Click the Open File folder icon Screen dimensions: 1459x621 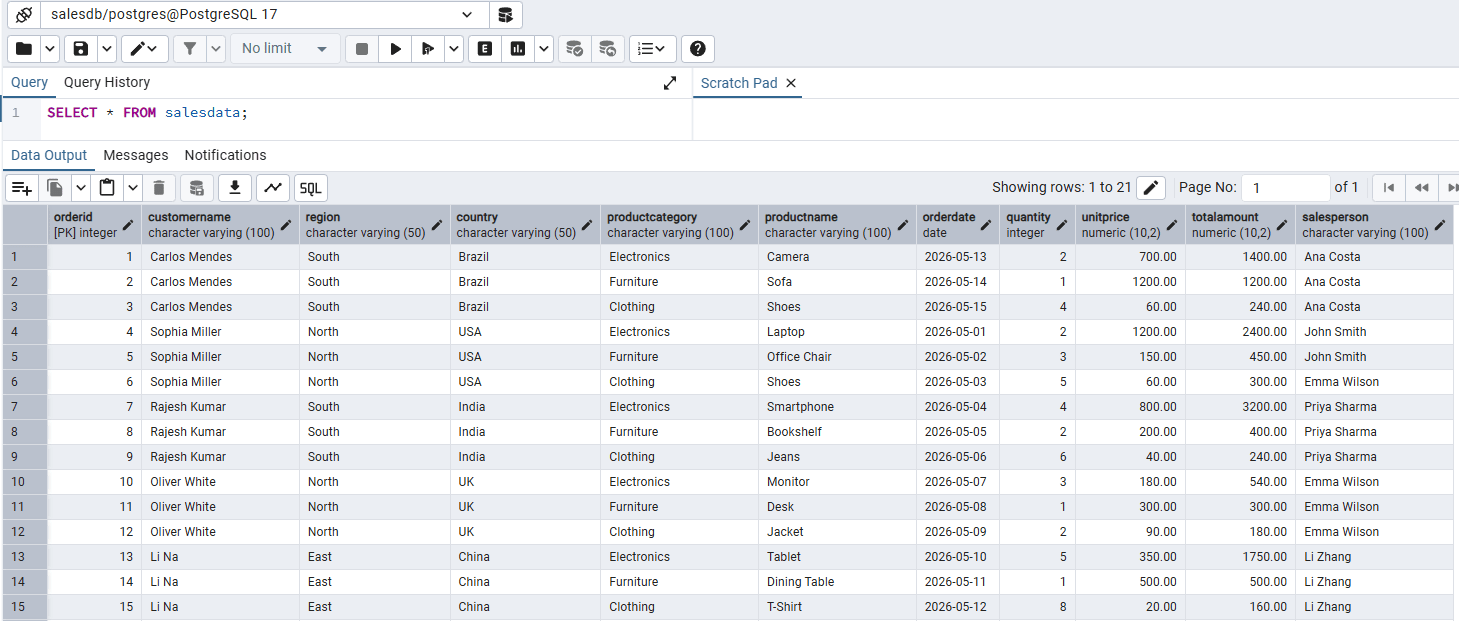click(24, 48)
